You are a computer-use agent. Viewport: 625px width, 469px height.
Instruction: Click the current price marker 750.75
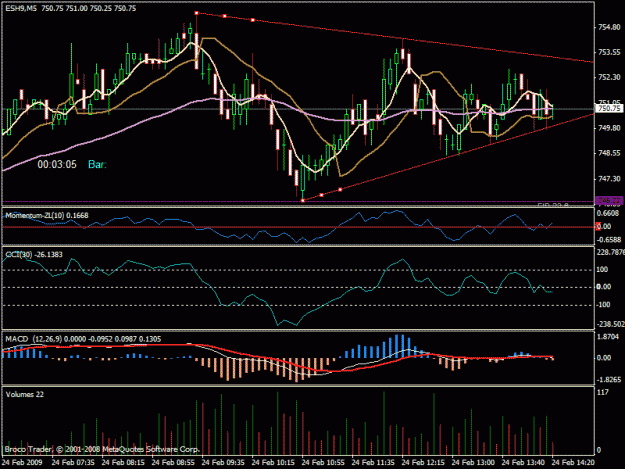(609, 108)
